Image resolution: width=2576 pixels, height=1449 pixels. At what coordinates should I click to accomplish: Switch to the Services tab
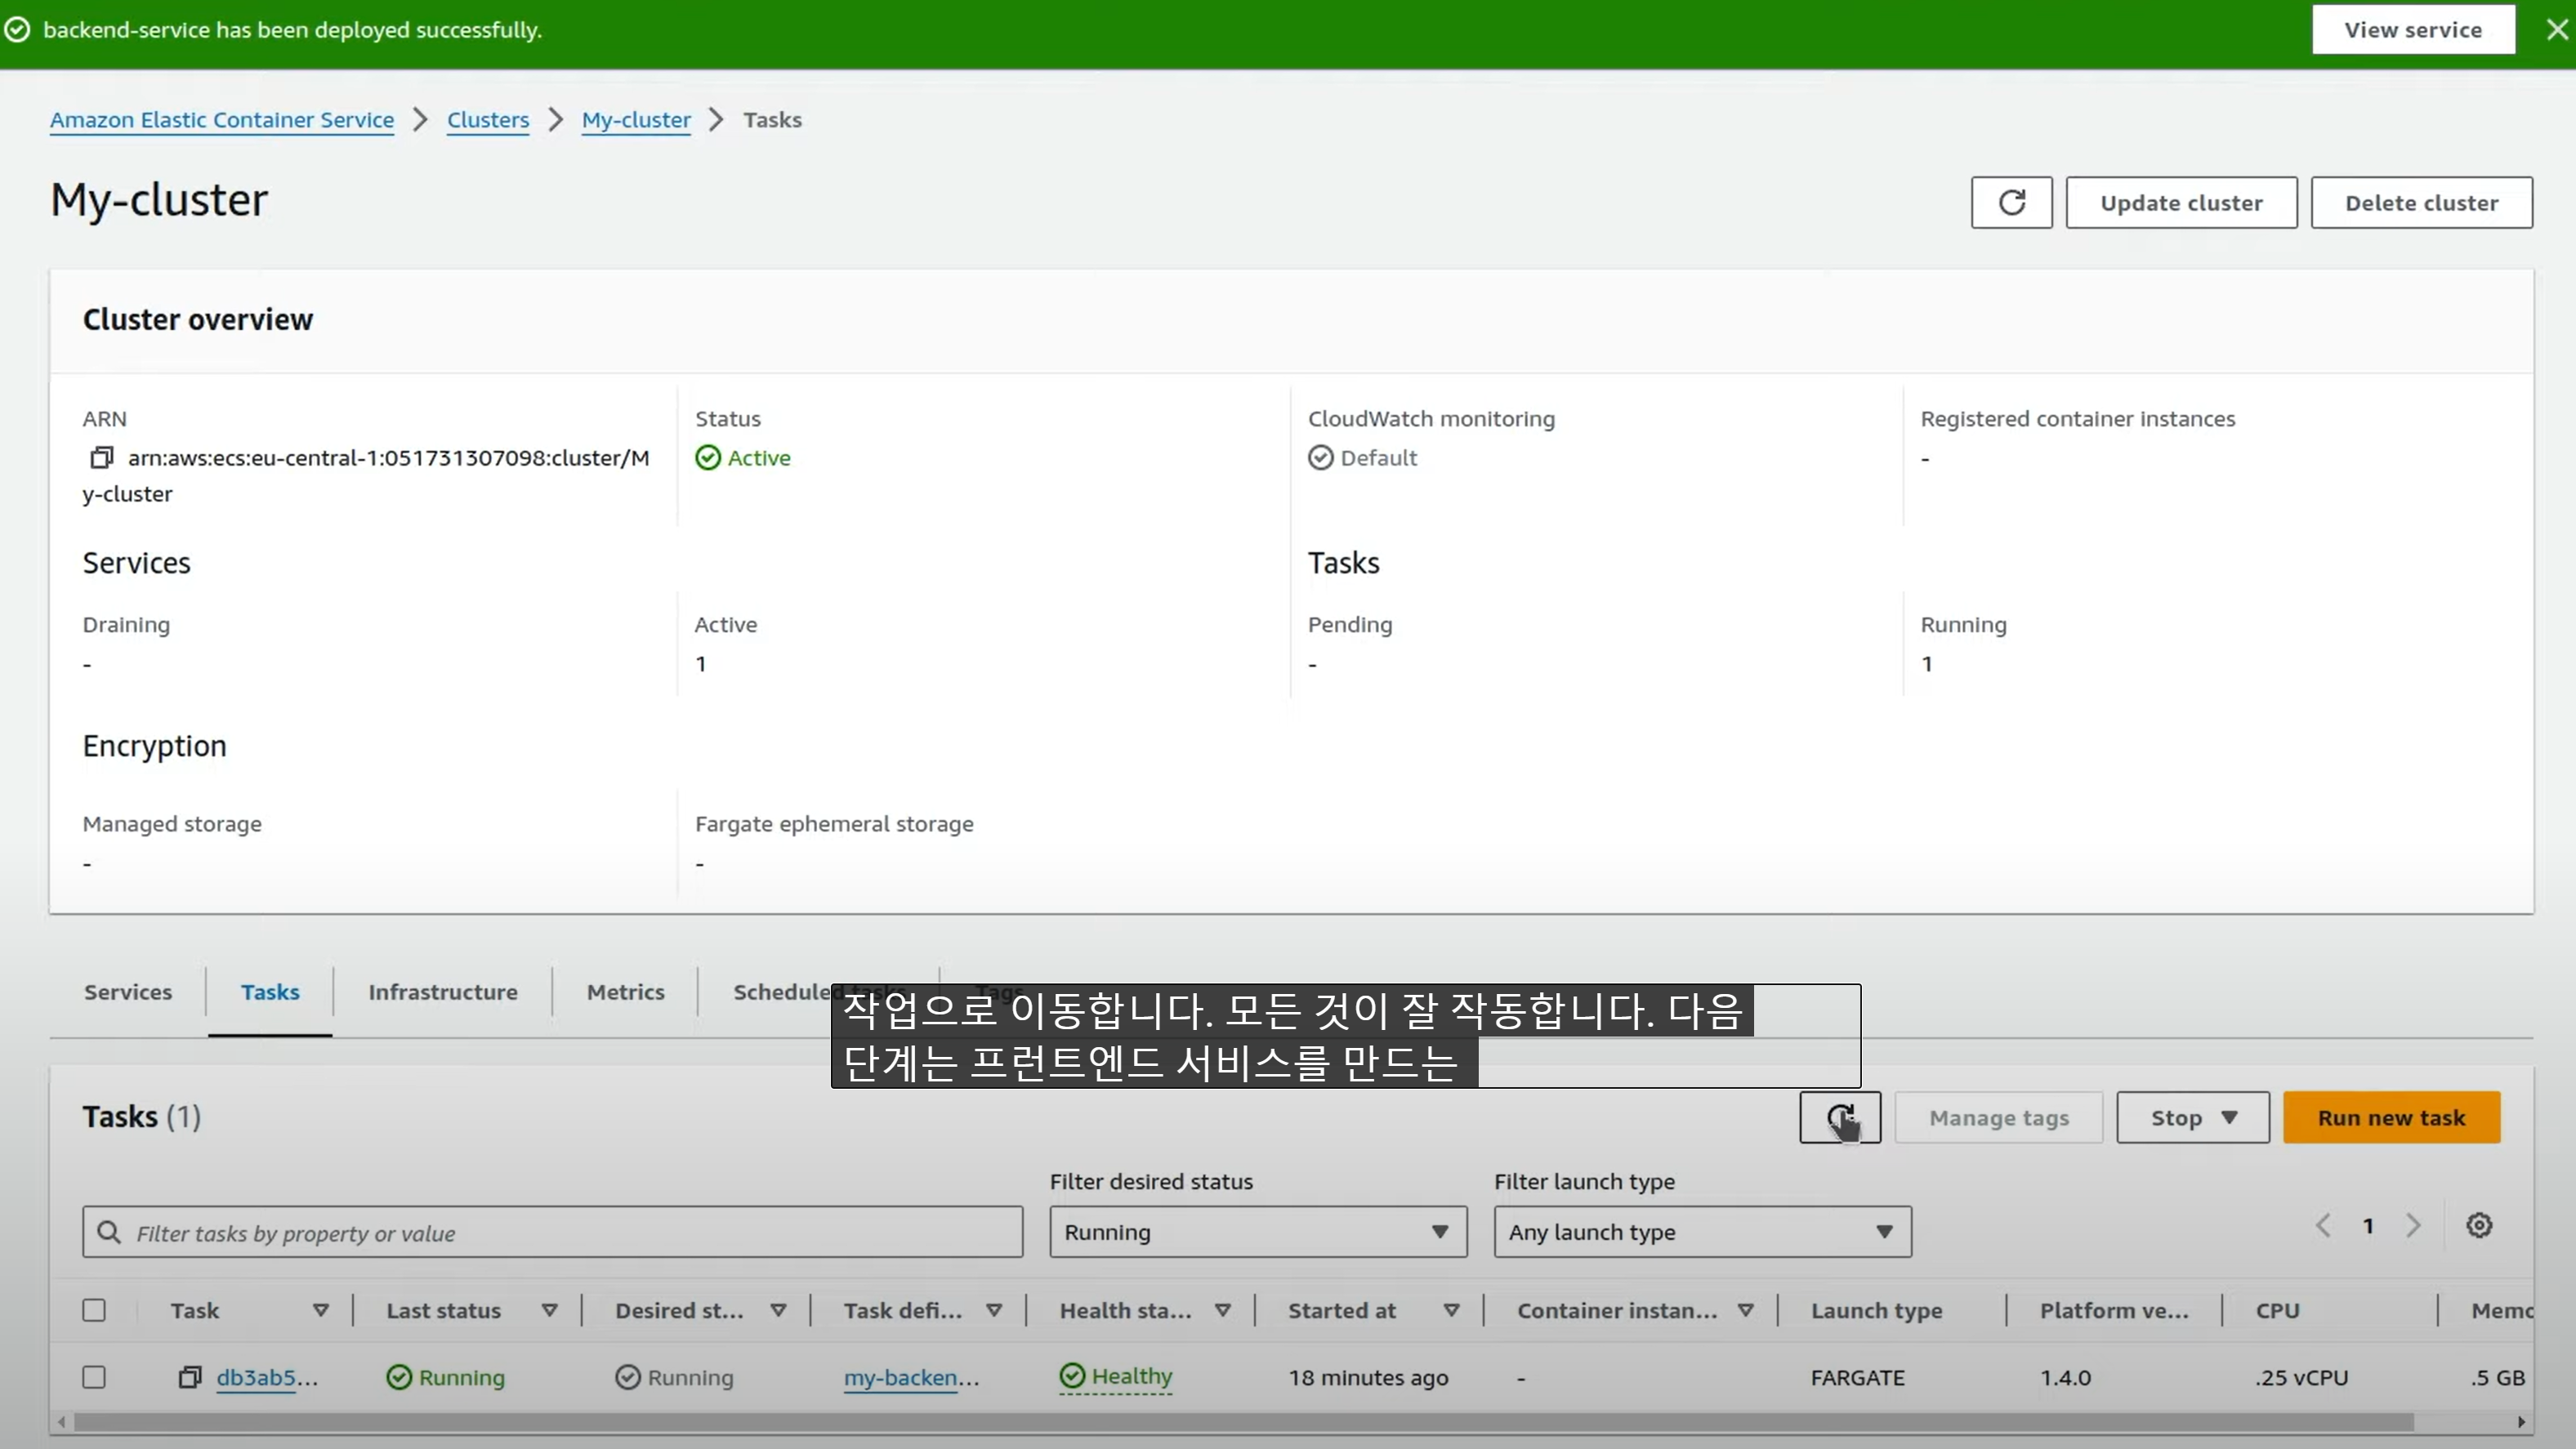pyautogui.click(x=128, y=992)
